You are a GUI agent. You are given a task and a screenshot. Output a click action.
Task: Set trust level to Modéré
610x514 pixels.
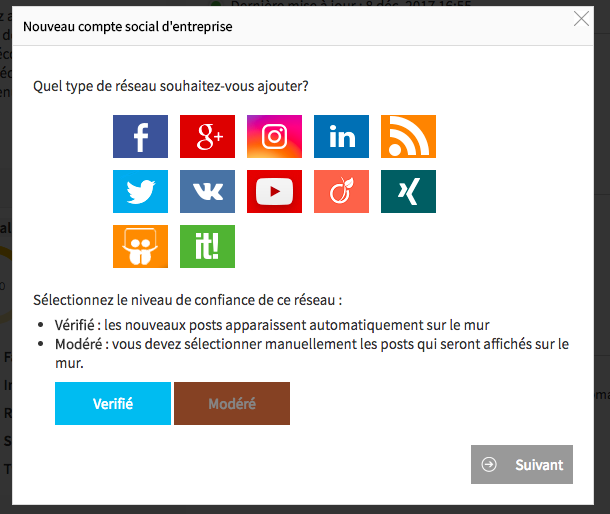pos(232,403)
